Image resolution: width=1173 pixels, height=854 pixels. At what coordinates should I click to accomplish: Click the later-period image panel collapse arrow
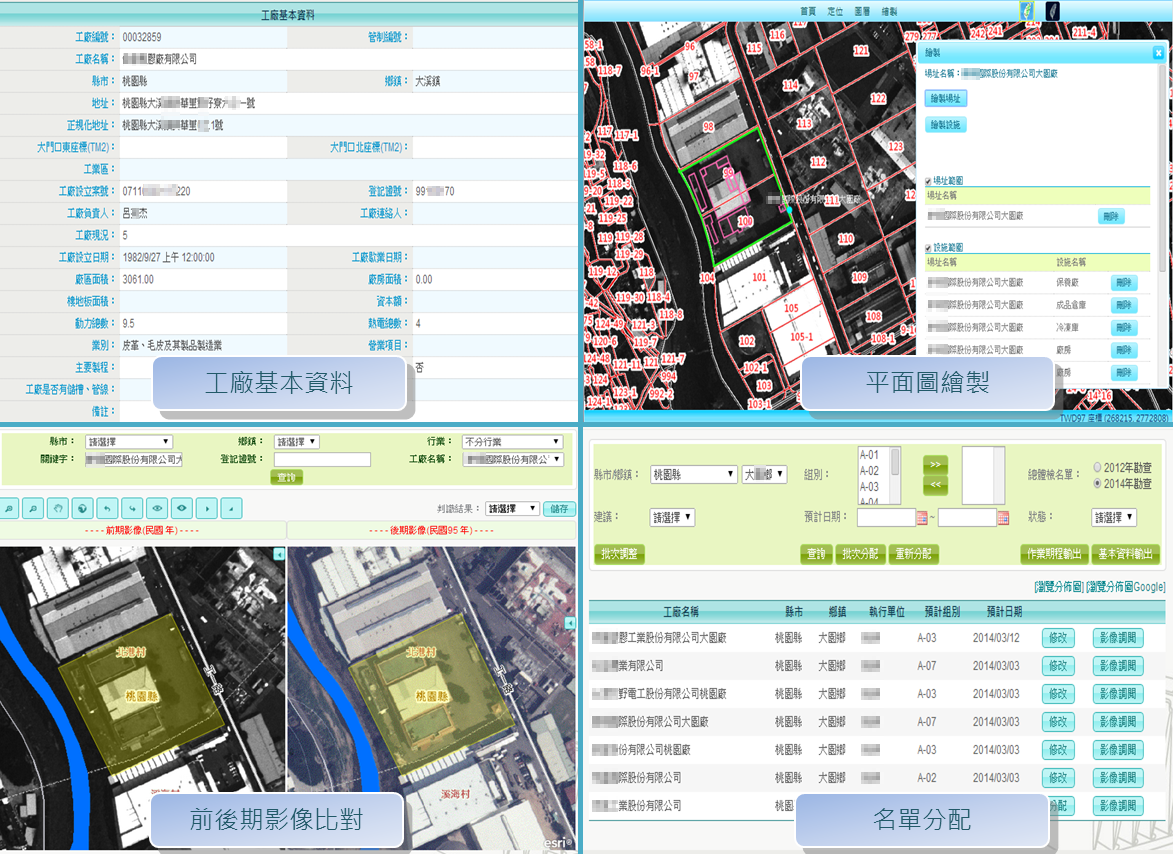point(570,623)
